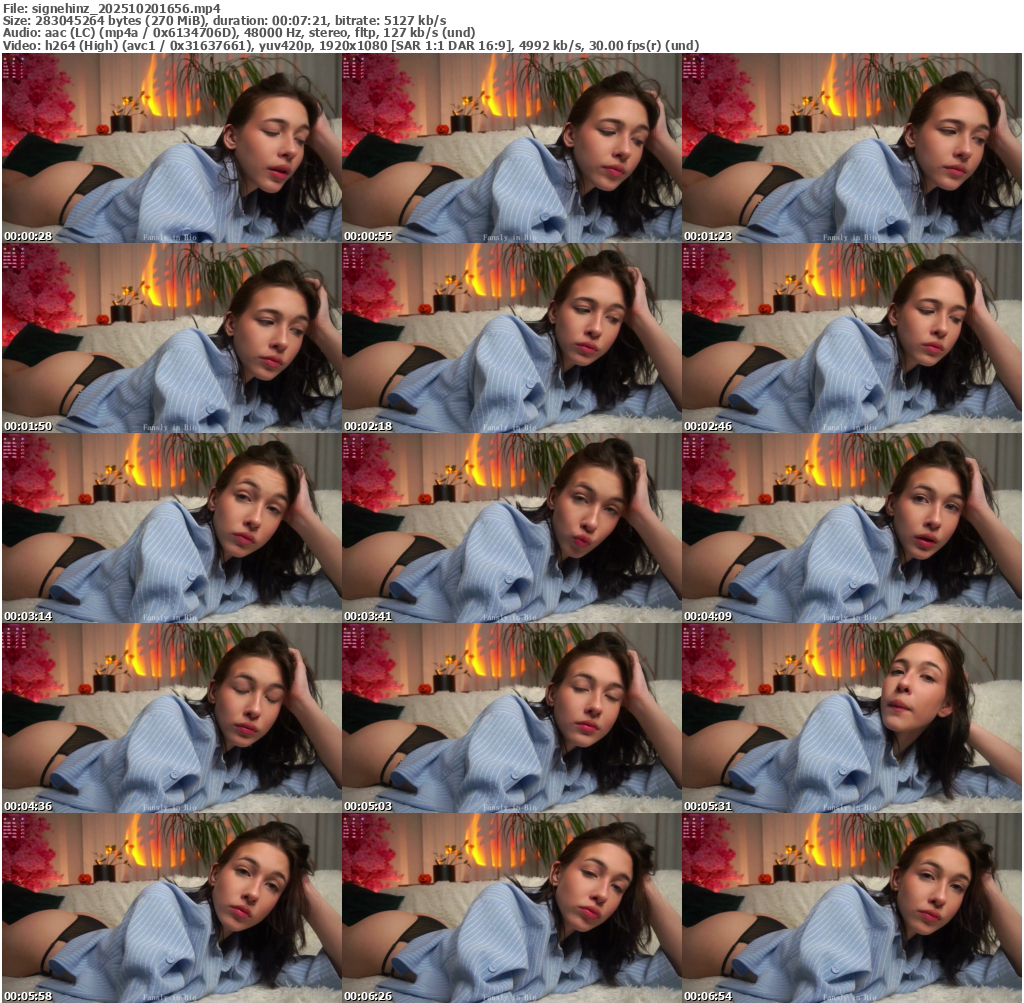The height and width of the screenshot is (1003, 1024).
Task: Click the "Audio: aac (LC)" info line
Action: (239, 33)
